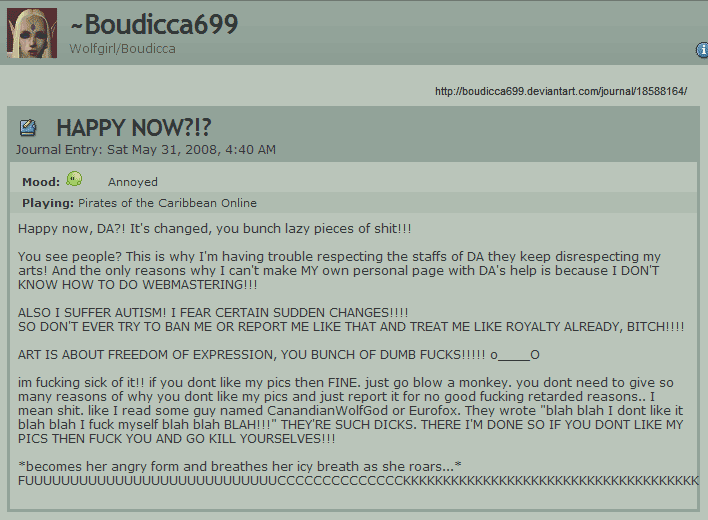
Task: Click the Boudicca699 avatar image
Action: click(x=32, y=33)
